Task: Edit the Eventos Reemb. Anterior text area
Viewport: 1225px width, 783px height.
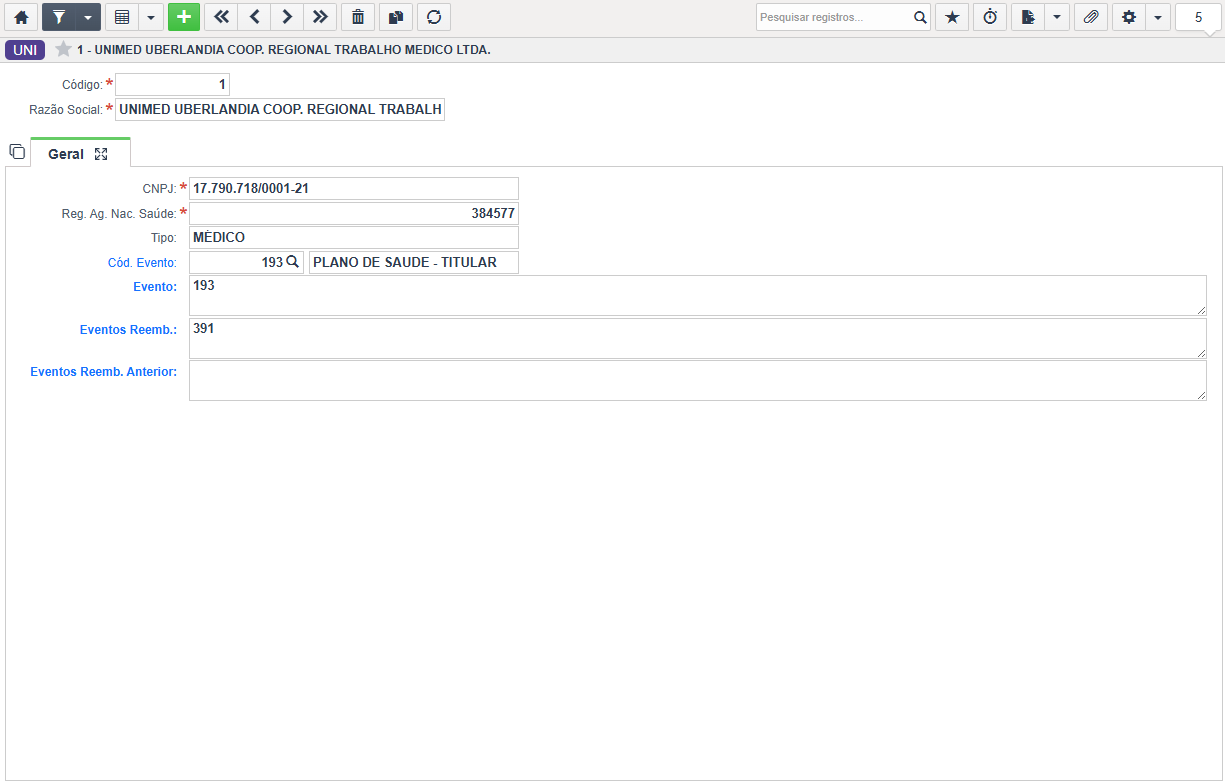Action: 698,381
